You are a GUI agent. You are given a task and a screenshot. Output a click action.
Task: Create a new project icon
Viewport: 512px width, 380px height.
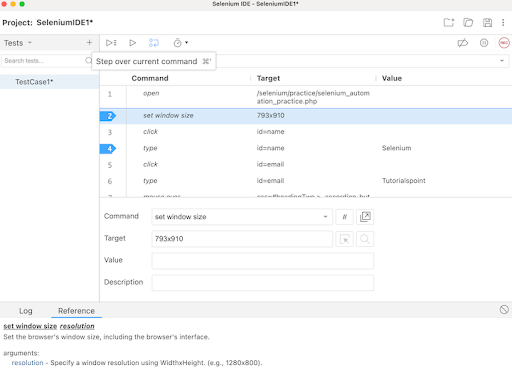449,22
